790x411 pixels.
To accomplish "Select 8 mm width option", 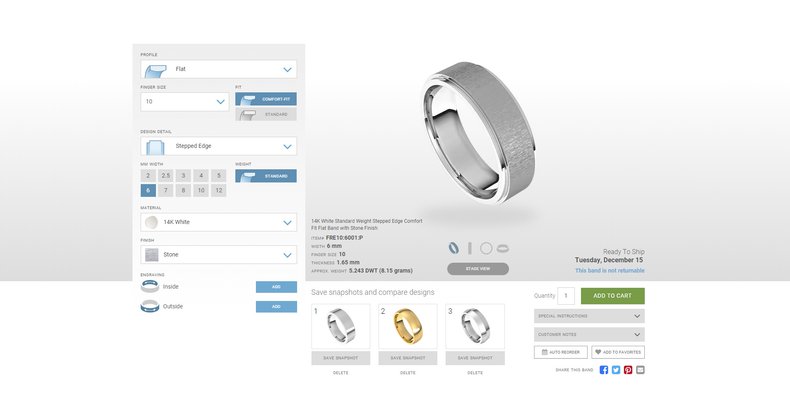I will click(183, 190).
